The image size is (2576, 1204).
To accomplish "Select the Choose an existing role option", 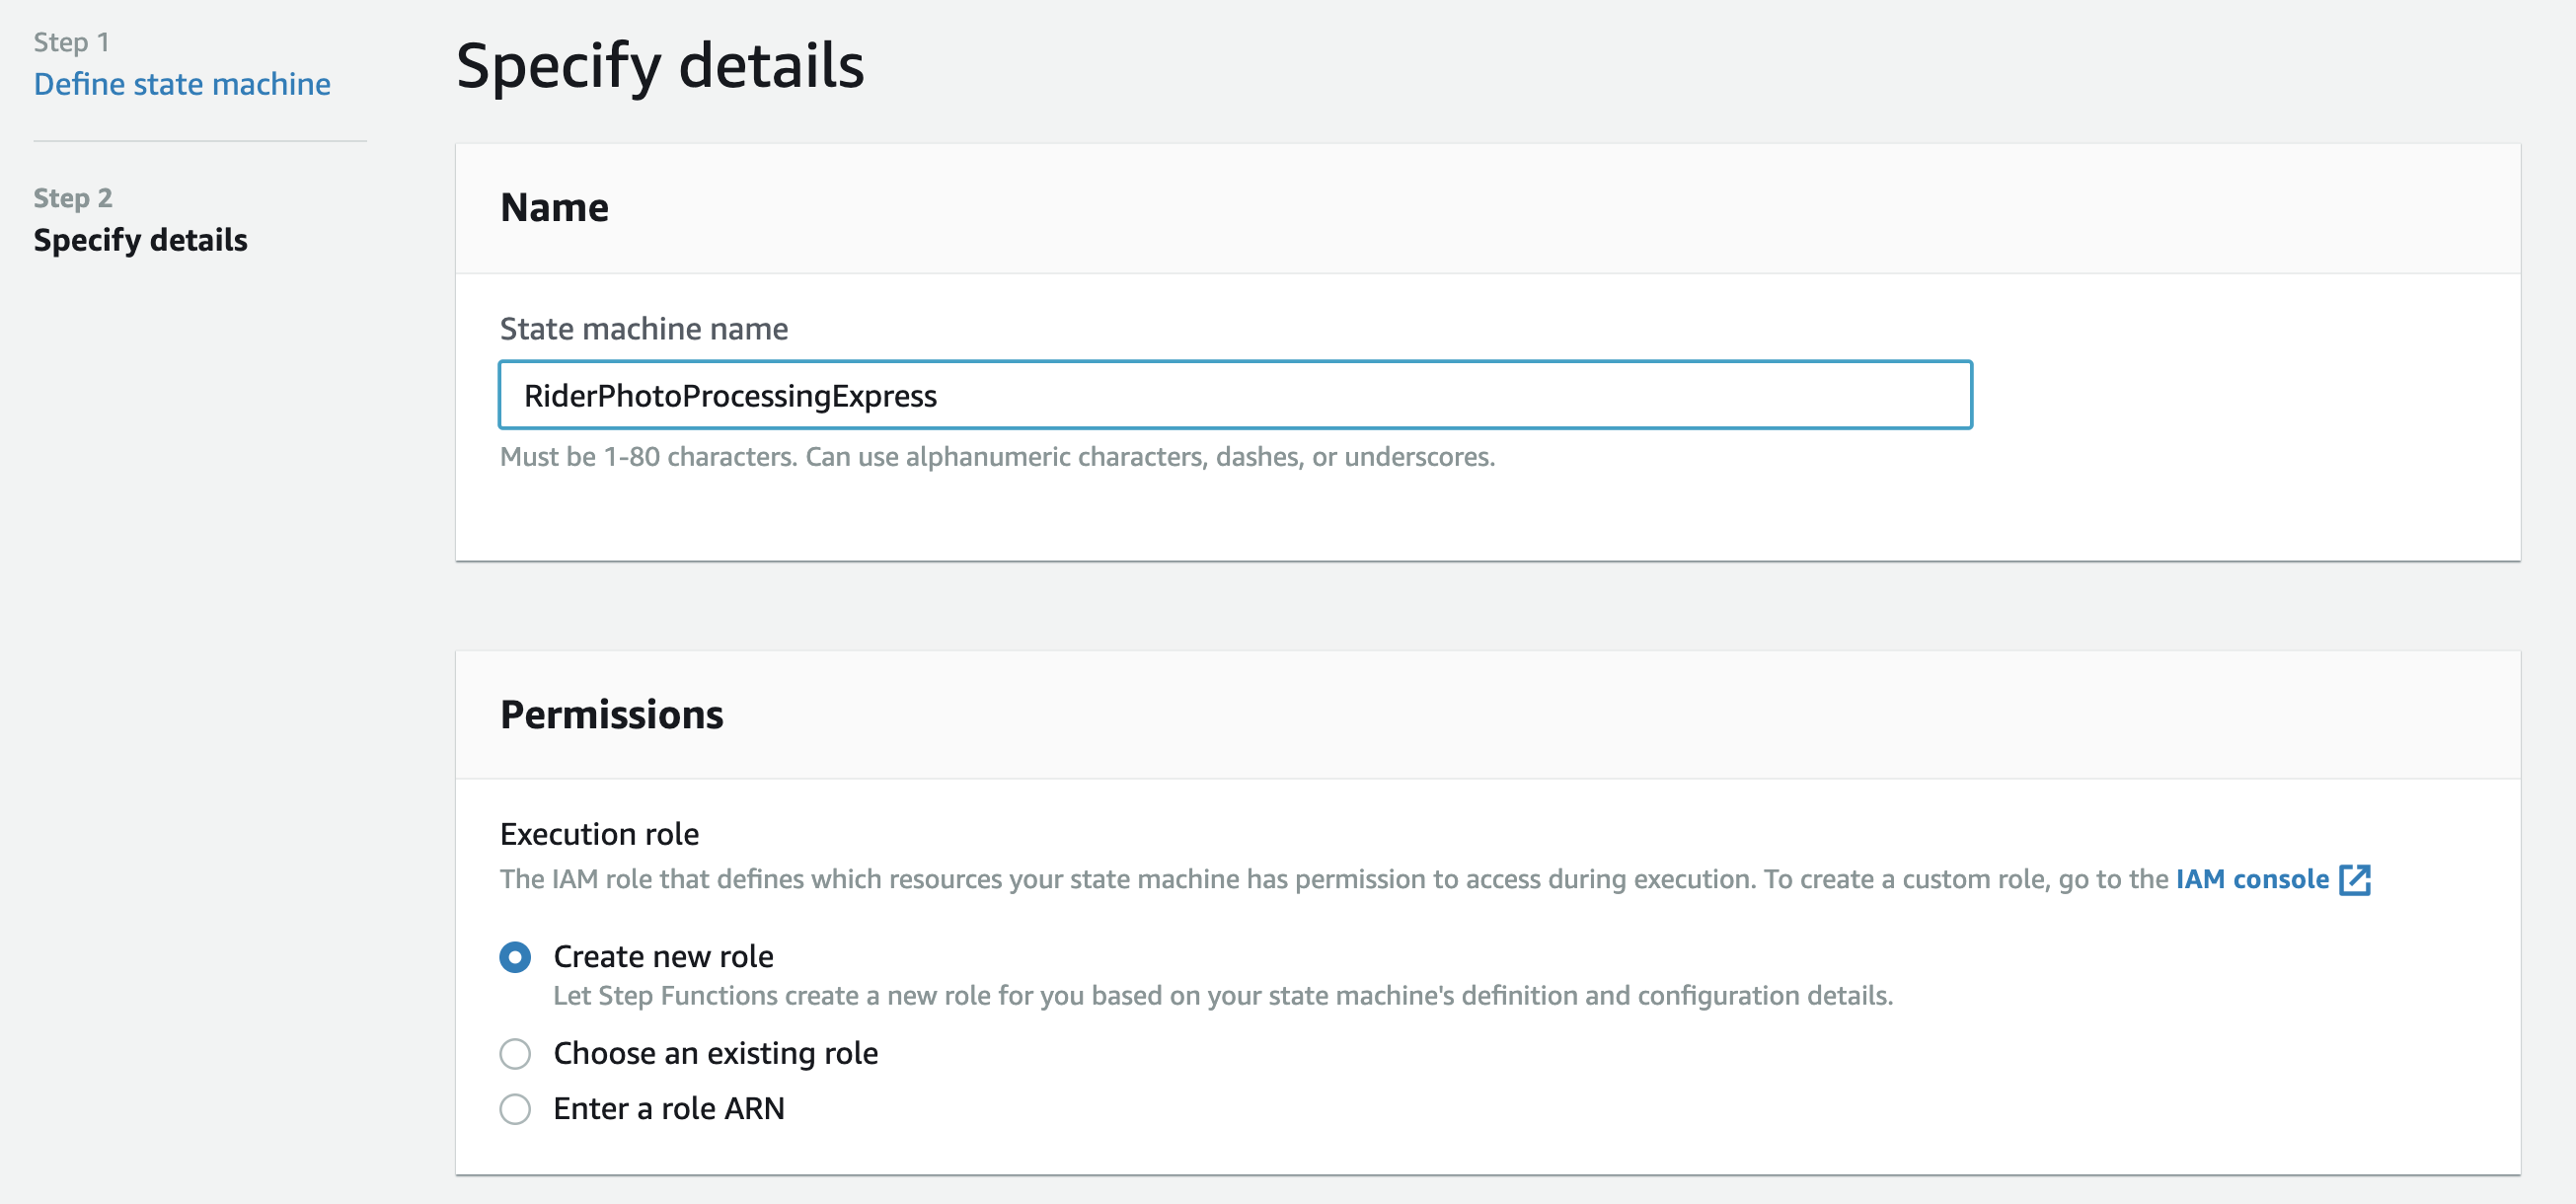I will 515,1053.
